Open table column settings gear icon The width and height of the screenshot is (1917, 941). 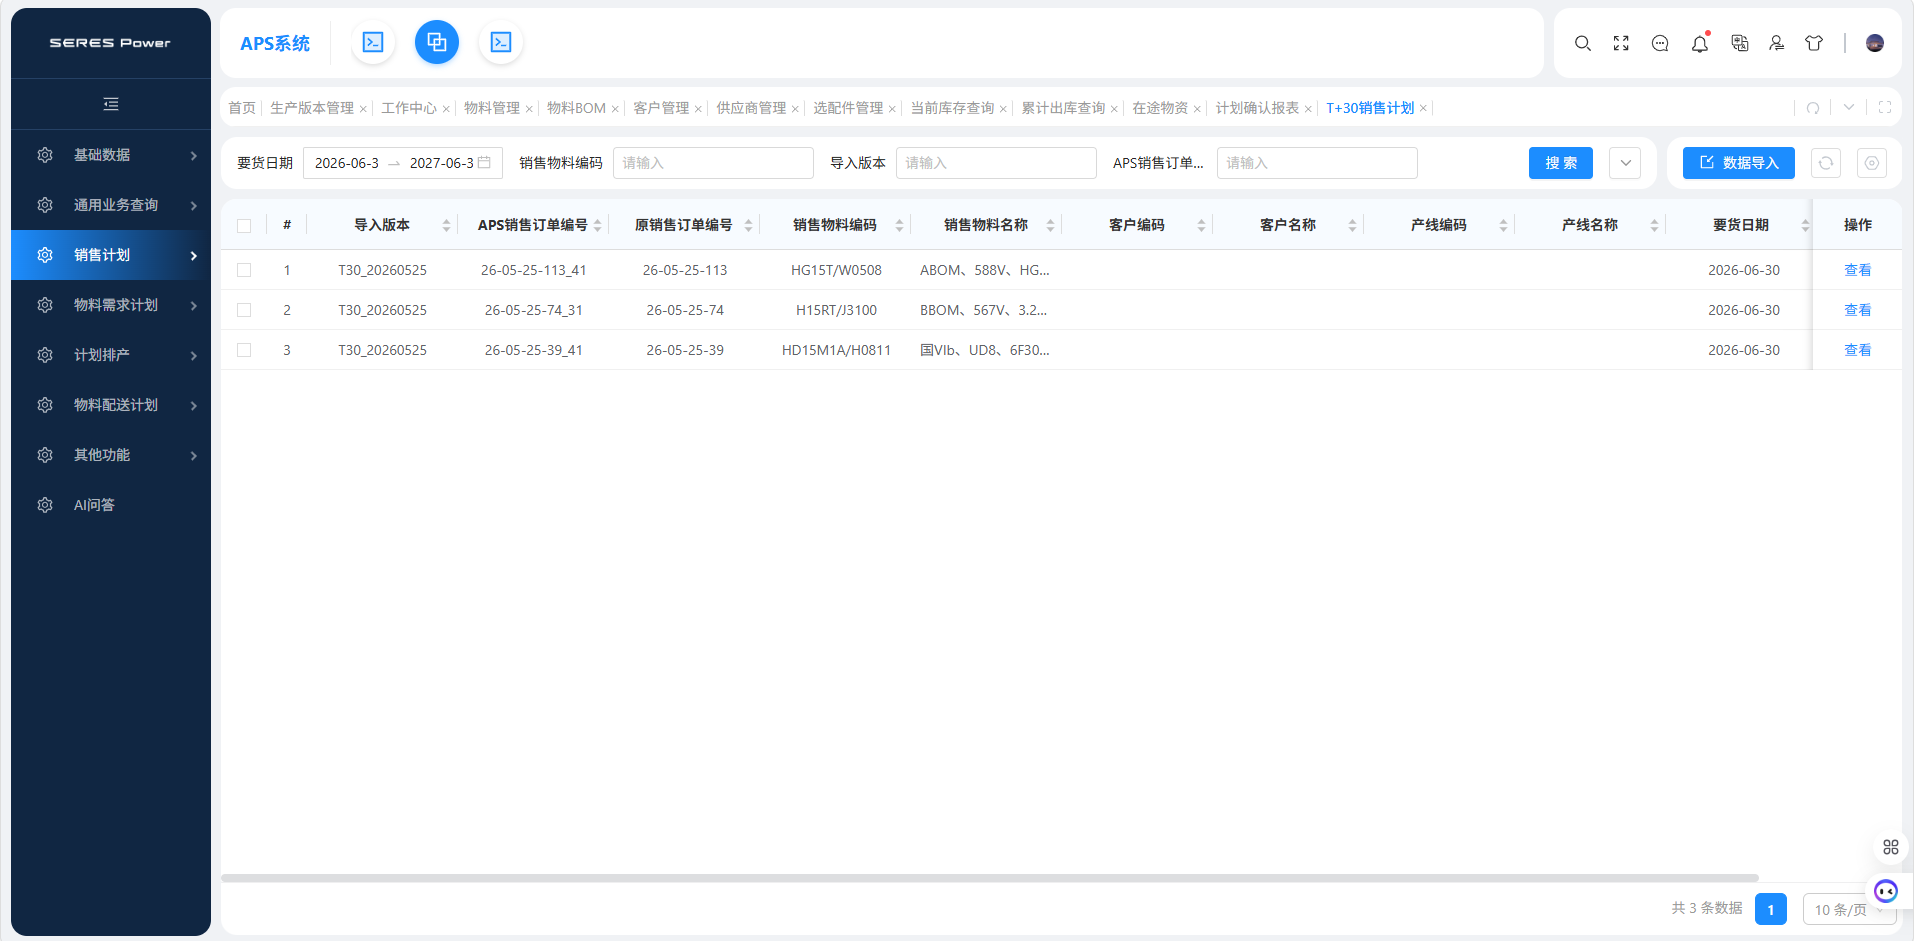(x=1872, y=163)
